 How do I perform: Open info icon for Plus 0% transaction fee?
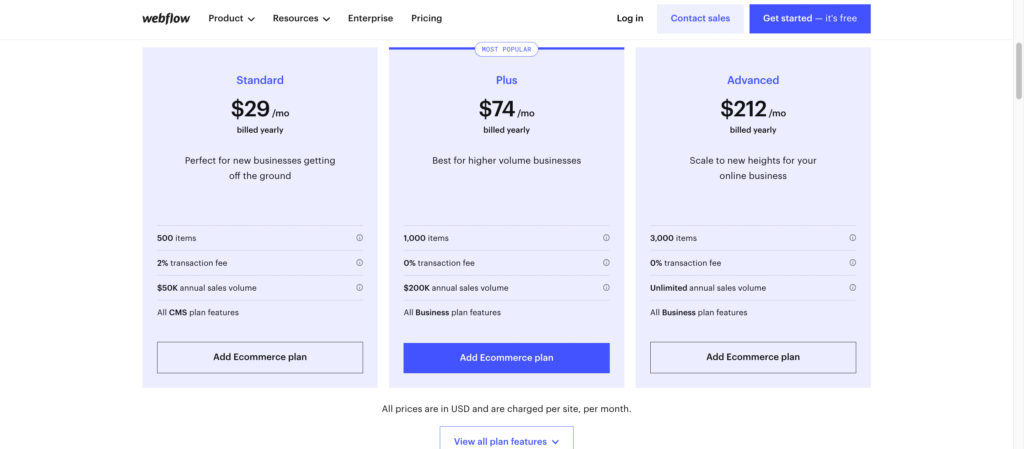606,263
